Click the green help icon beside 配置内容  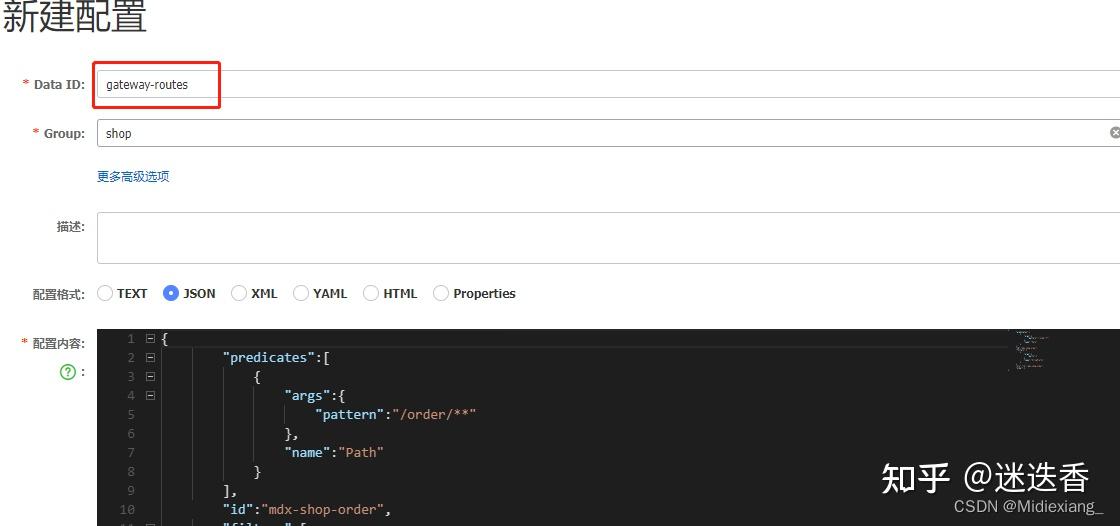pyautogui.click(x=68, y=372)
